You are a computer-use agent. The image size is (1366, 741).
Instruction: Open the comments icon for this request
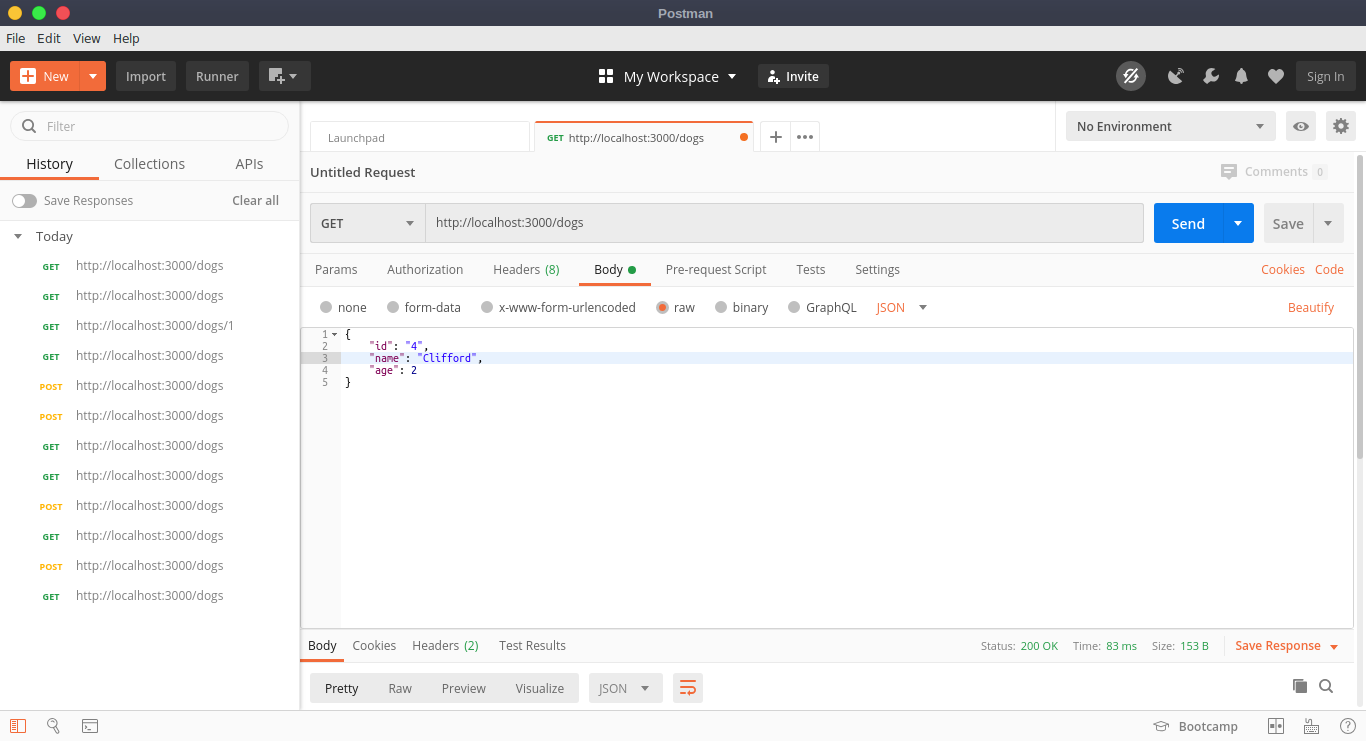(1229, 172)
